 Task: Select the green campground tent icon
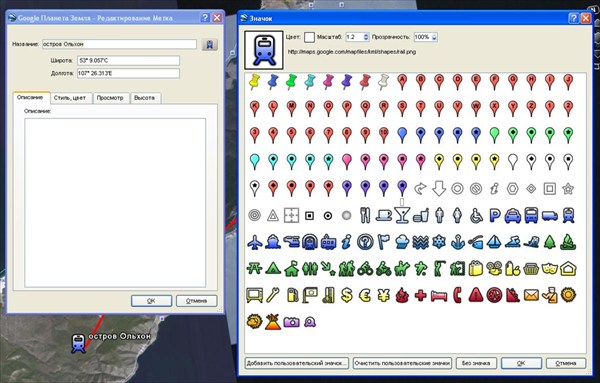273,269
